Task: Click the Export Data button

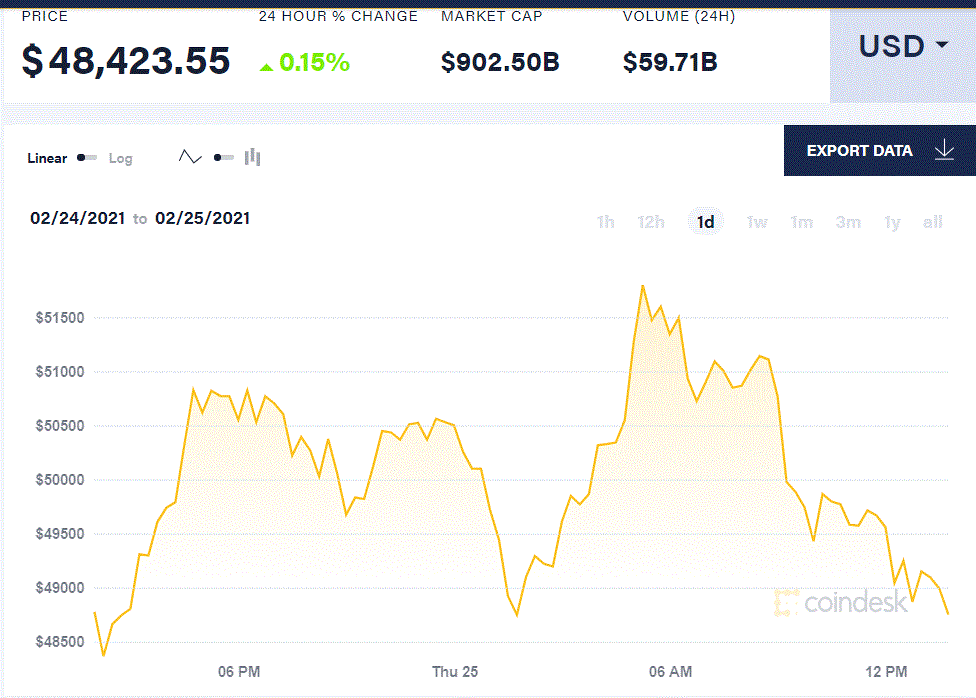Action: click(860, 150)
